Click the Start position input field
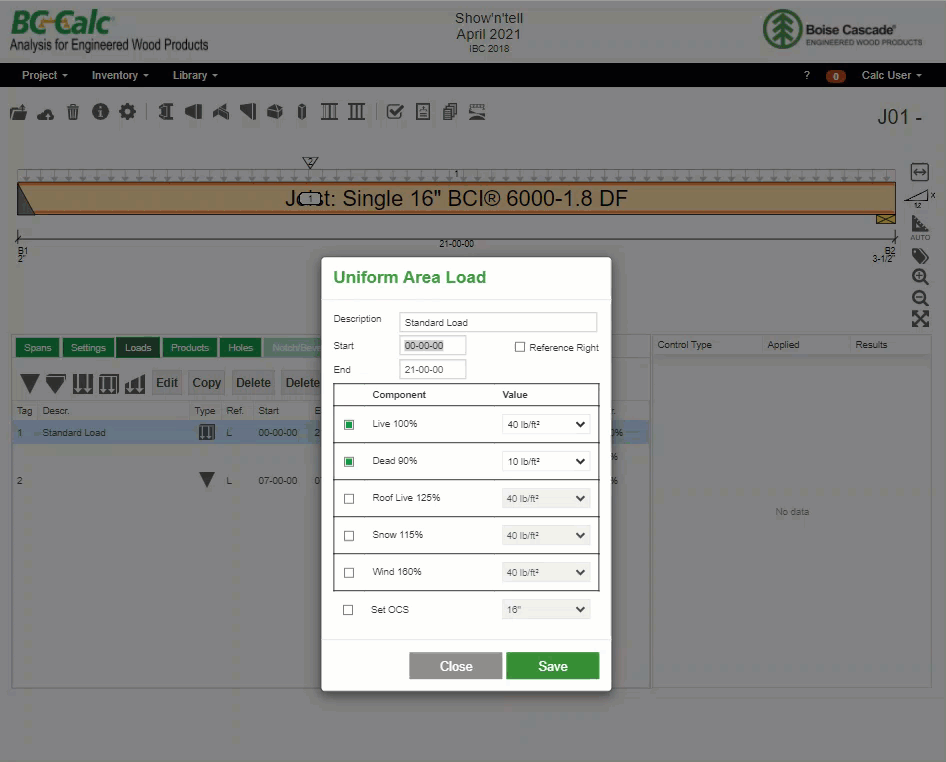 click(x=433, y=346)
